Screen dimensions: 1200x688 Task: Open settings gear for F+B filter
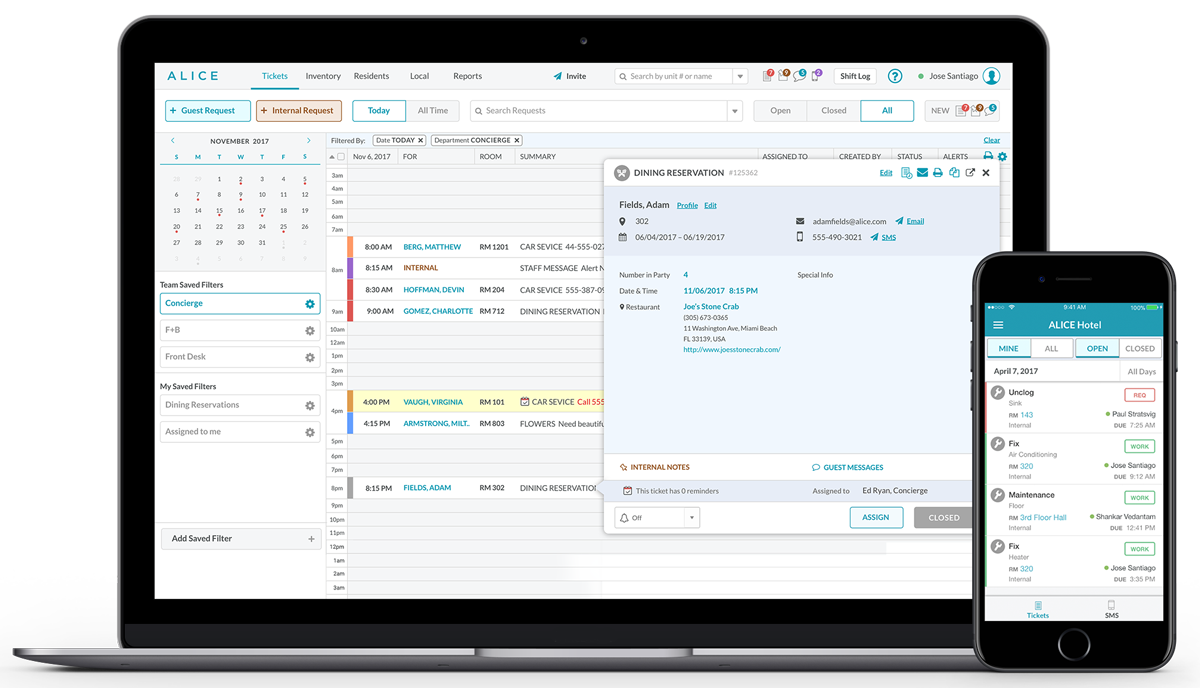coord(310,331)
